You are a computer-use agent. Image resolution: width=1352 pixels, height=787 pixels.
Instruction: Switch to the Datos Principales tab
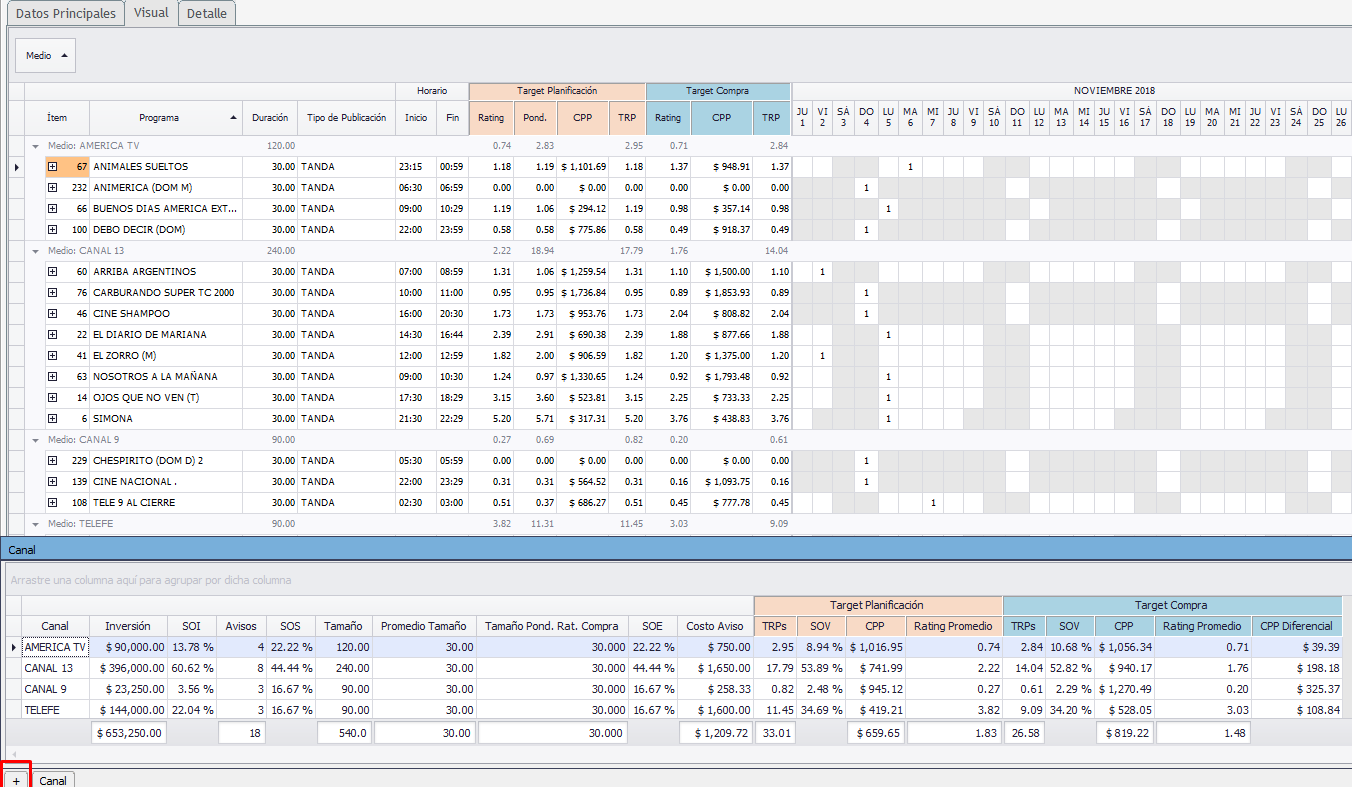pyautogui.click(x=65, y=14)
